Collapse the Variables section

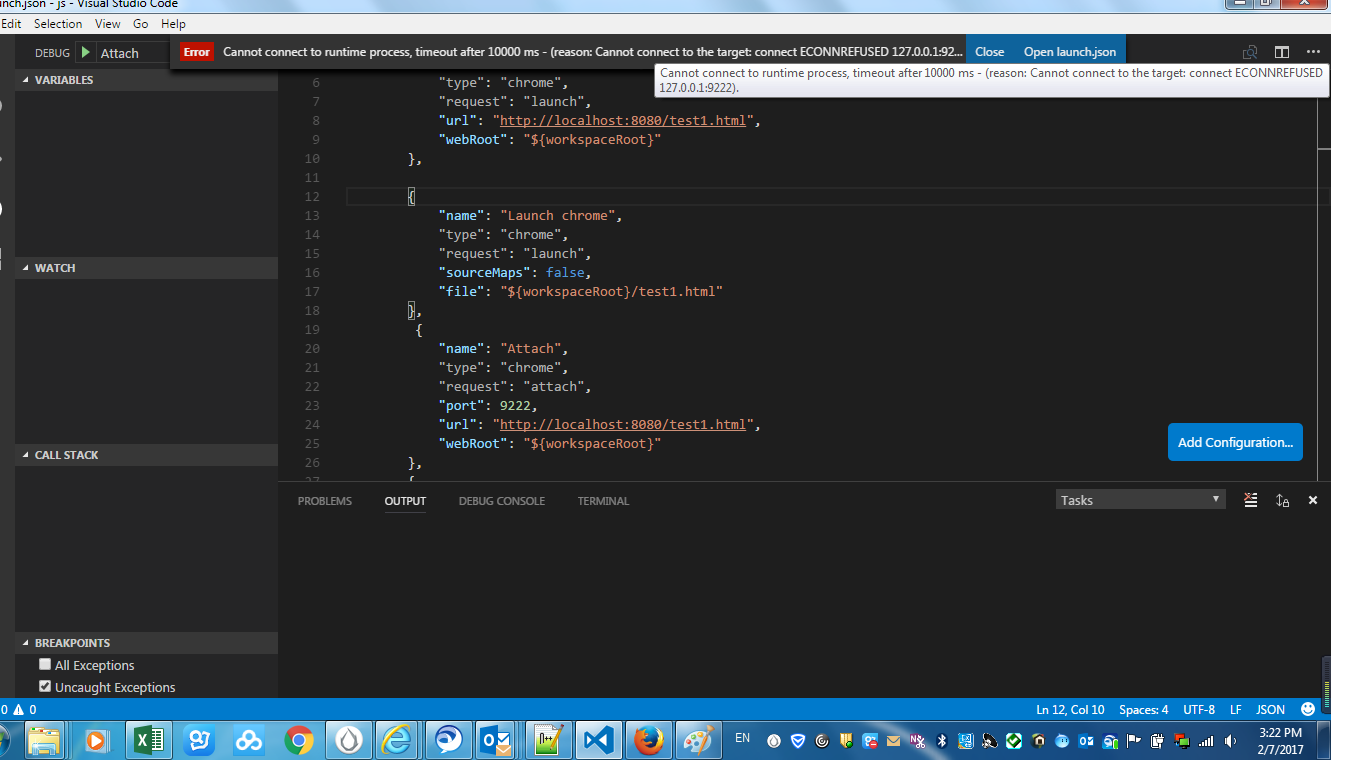click(146, 80)
